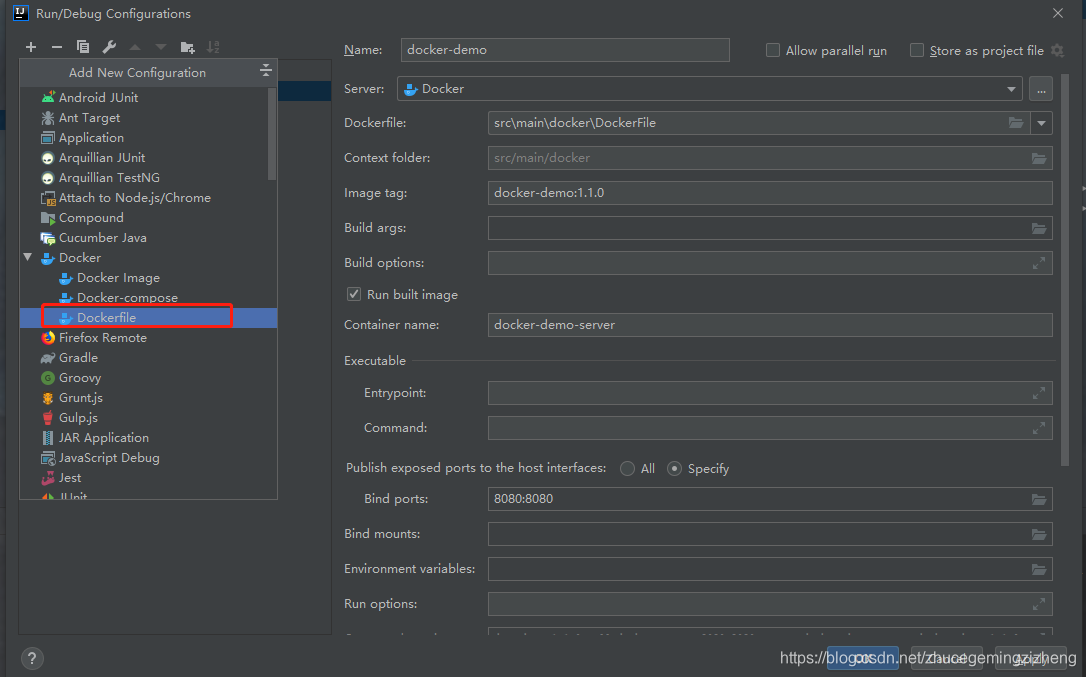Click the Name input field

coord(565,50)
